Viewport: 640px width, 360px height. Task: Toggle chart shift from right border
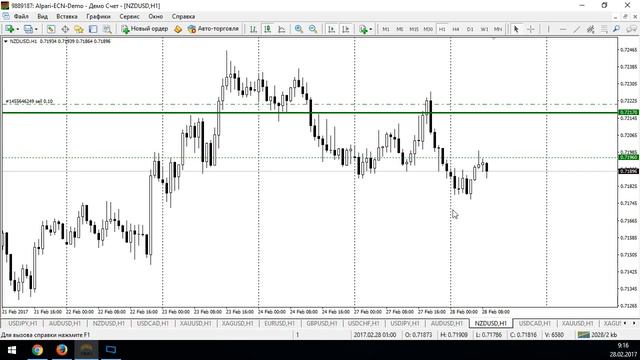(x=345, y=29)
